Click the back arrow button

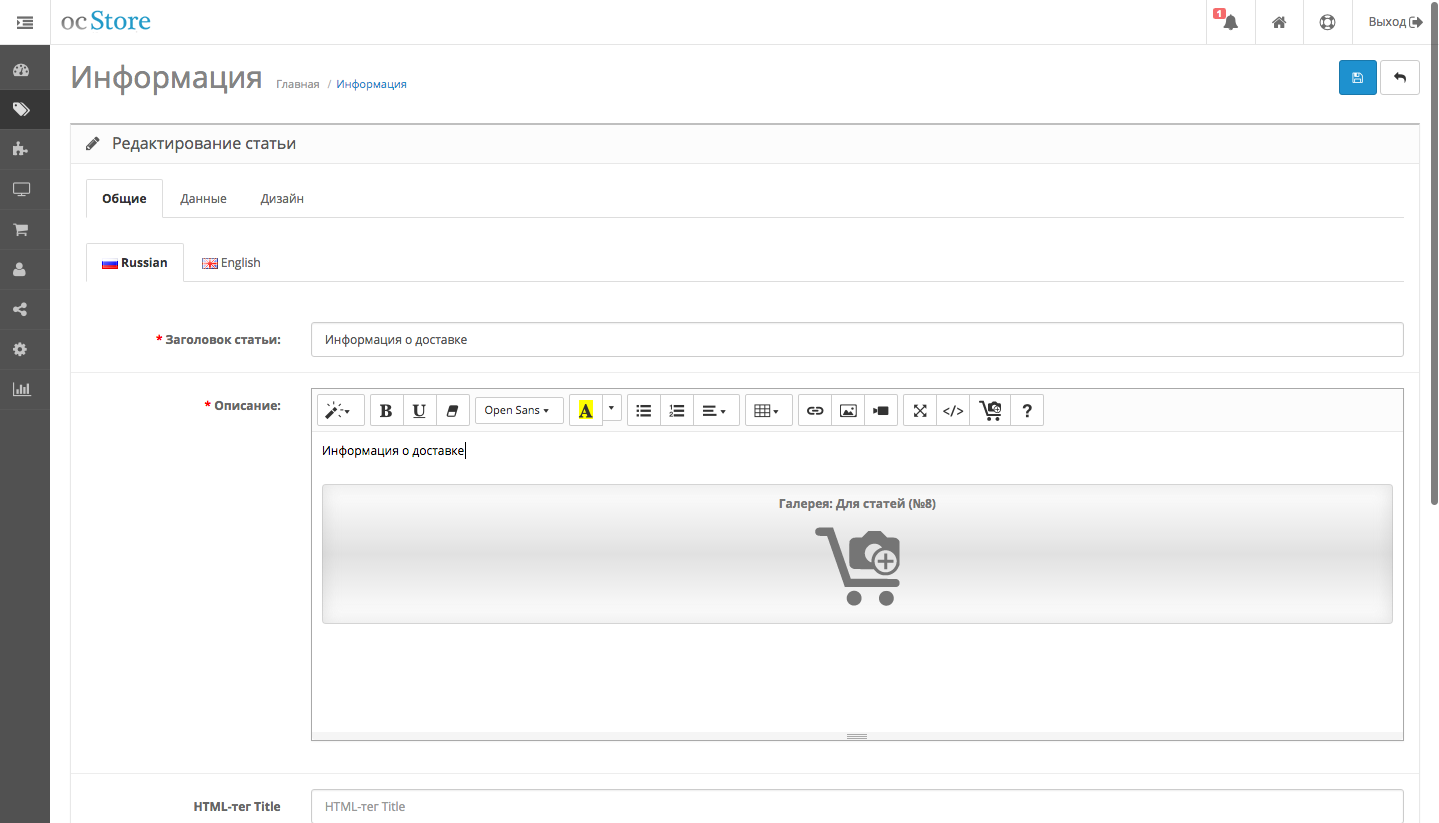[1399, 78]
